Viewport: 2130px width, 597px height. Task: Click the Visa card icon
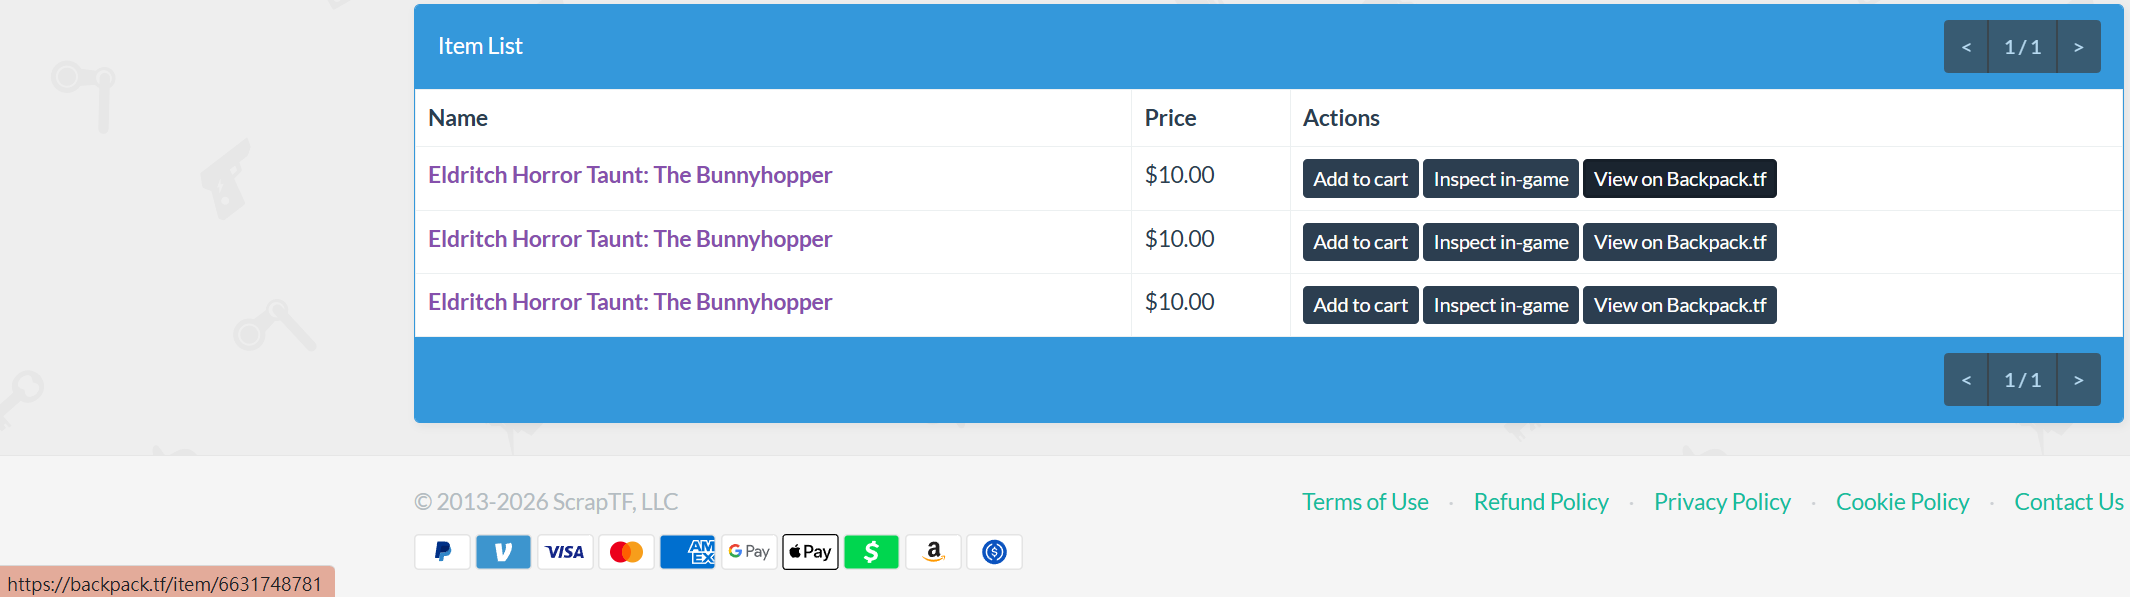pos(565,552)
